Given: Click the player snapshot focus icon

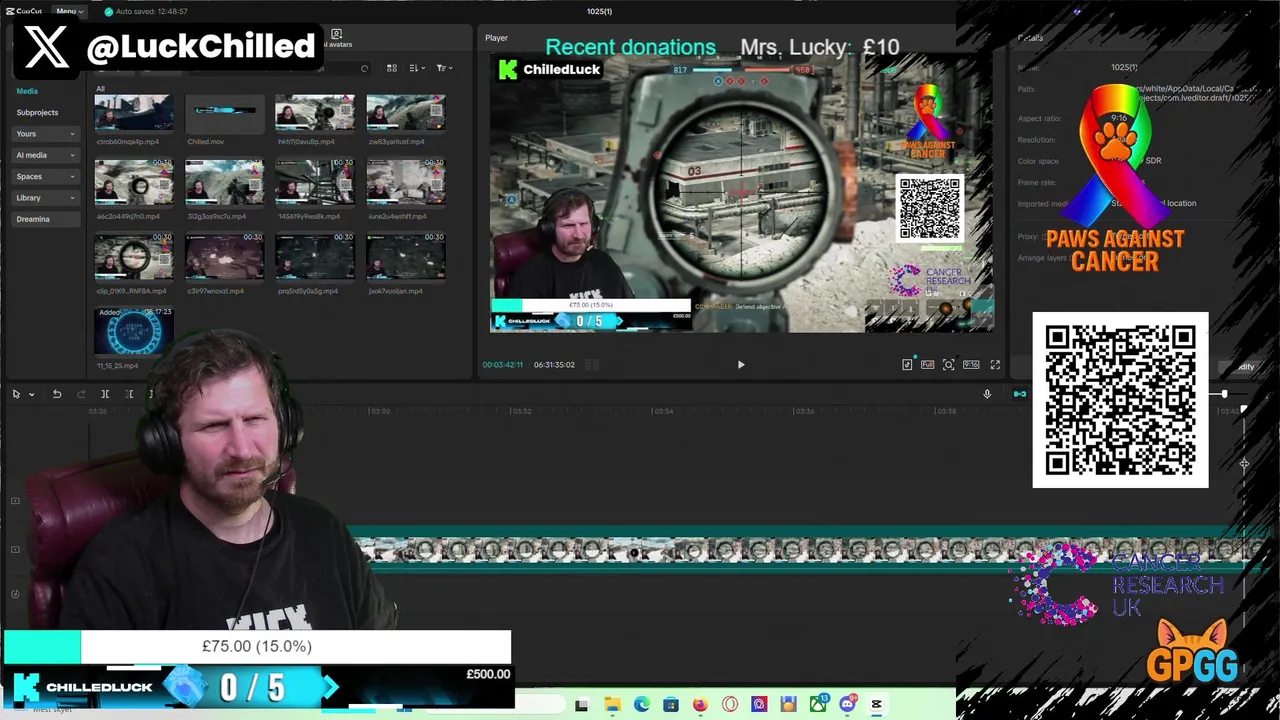Looking at the screenshot, I should (948, 365).
